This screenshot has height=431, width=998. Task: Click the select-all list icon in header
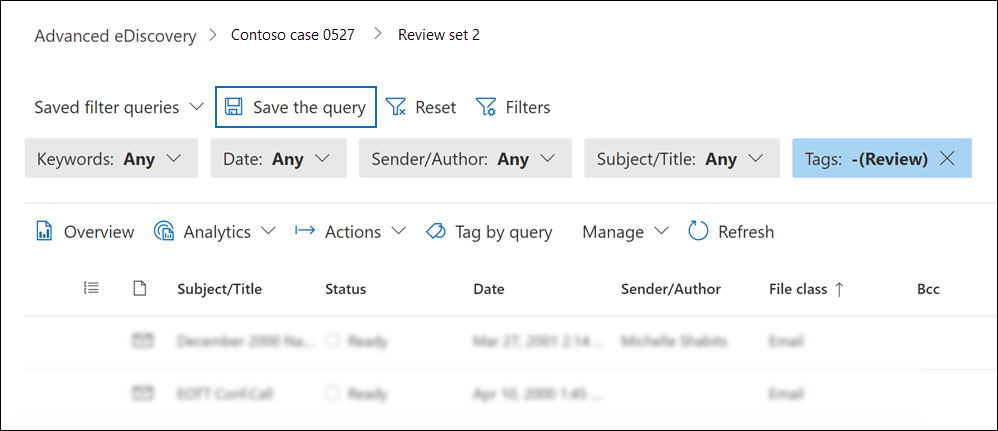[91, 288]
